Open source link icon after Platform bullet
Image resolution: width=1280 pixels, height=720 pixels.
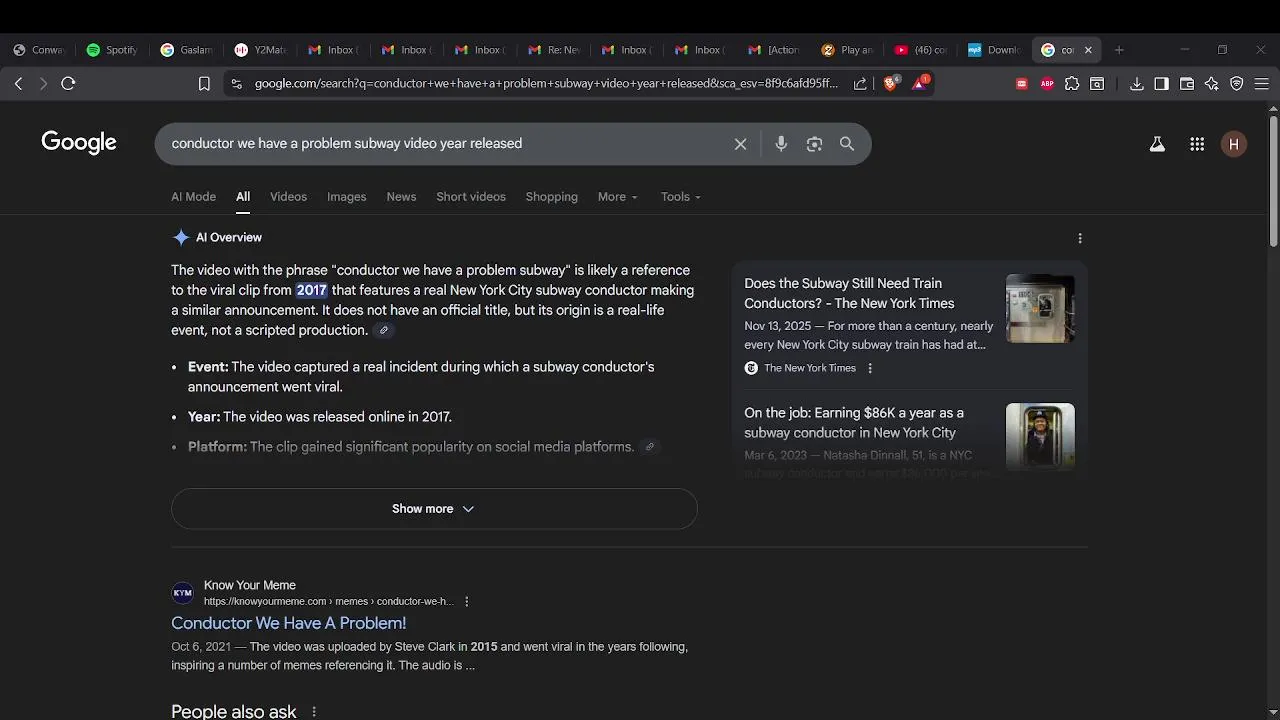649,447
